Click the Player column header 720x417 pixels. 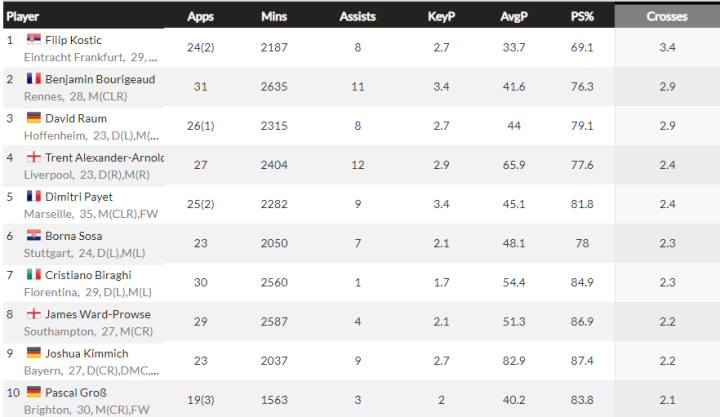pyautogui.click(x=24, y=16)
